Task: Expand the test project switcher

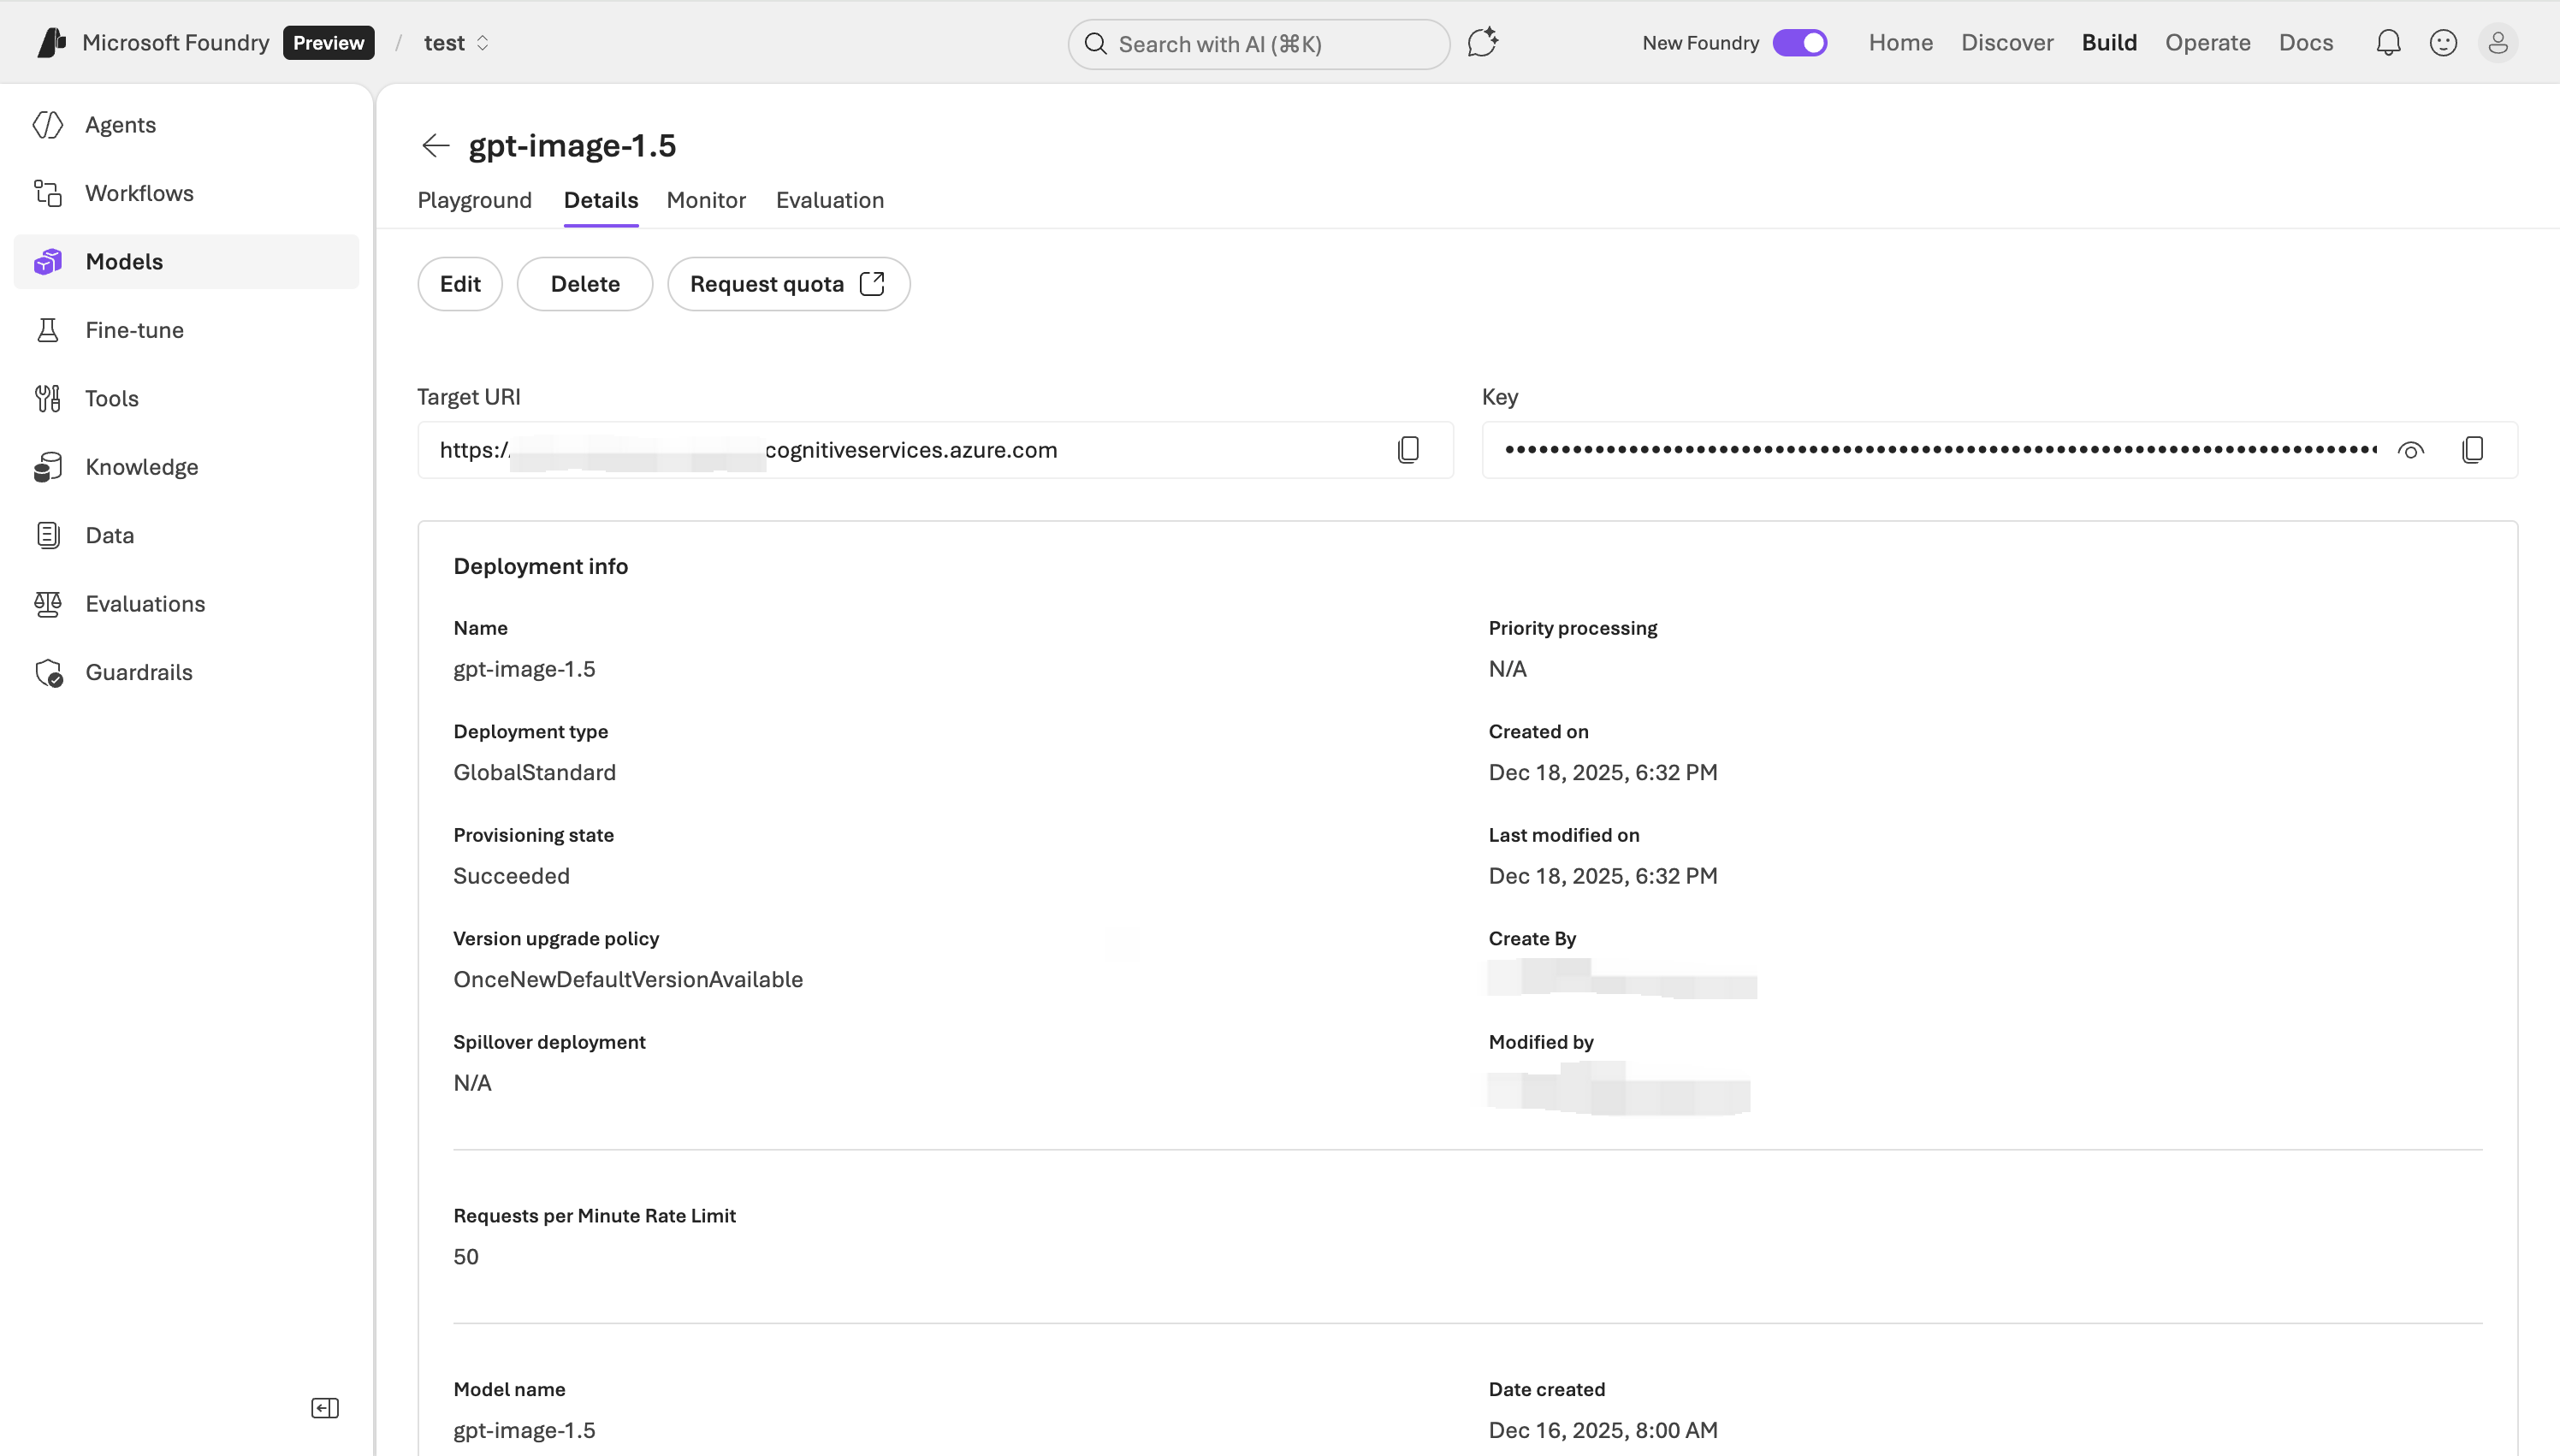Action: point(456,43)
